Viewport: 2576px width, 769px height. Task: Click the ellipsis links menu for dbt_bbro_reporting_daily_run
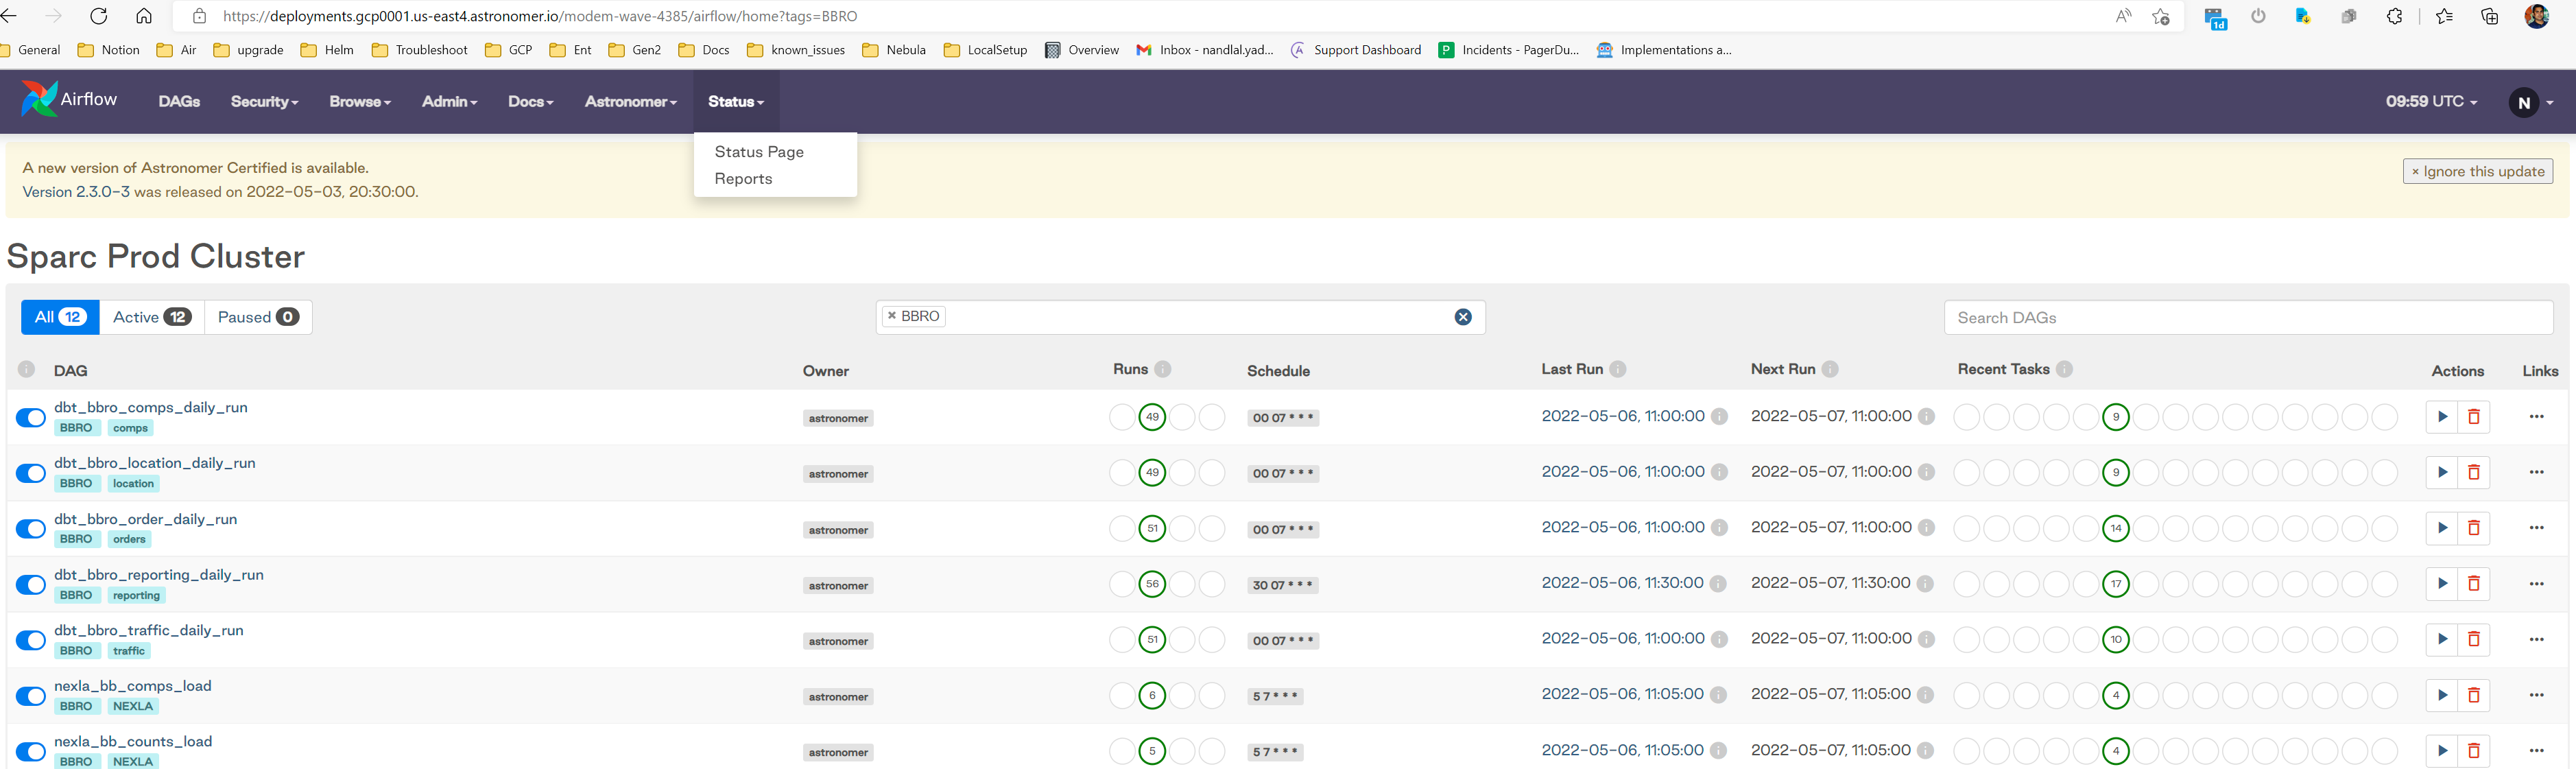pyautogui.click(x=2537, y=583)
